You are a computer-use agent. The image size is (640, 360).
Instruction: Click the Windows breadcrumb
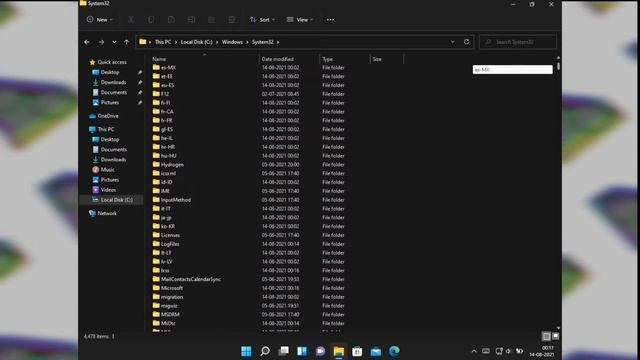point(232,42)
